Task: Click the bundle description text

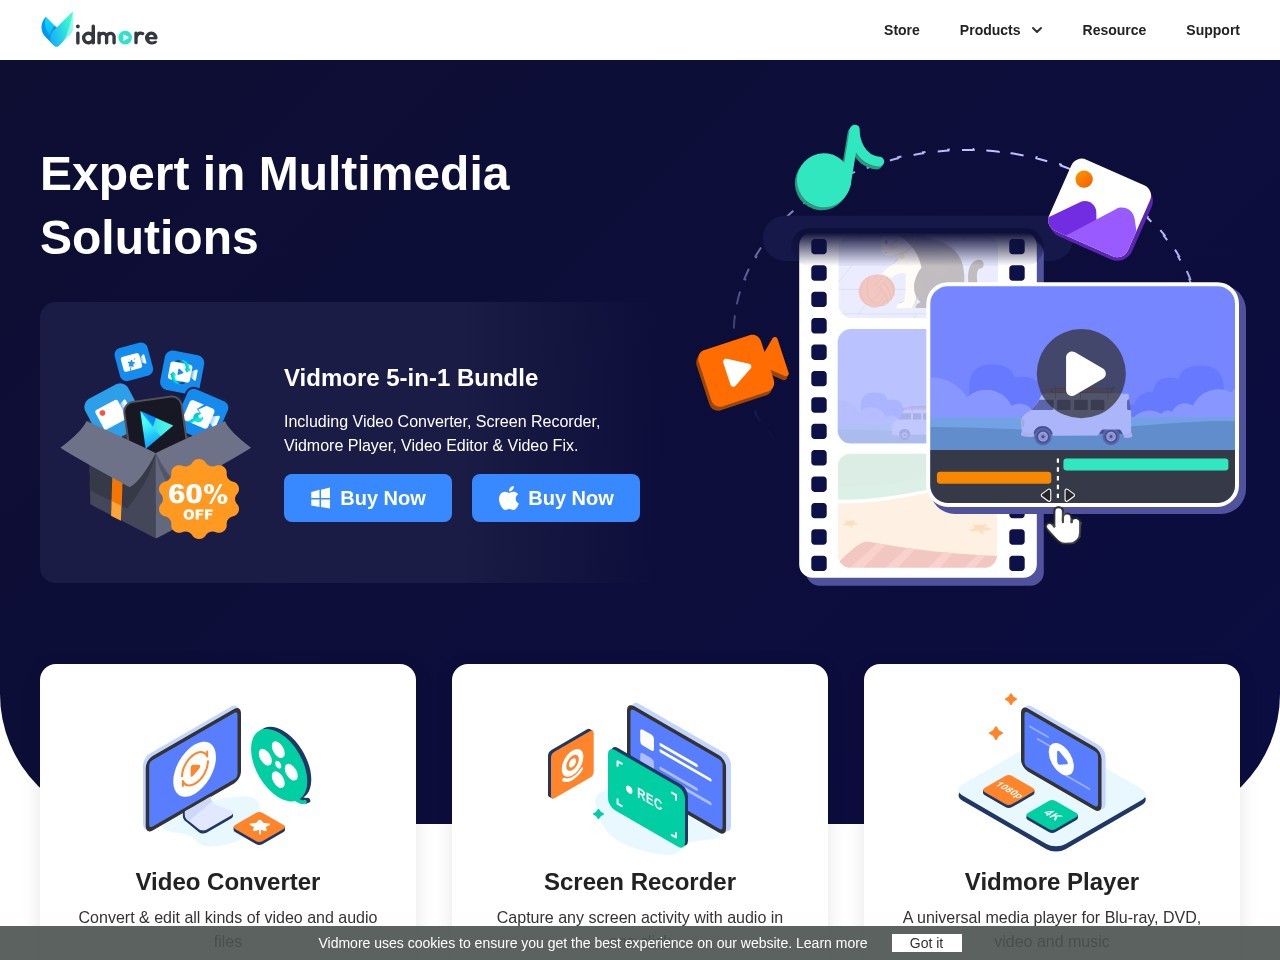Action: pyautogui.click(x=442, y=433)
